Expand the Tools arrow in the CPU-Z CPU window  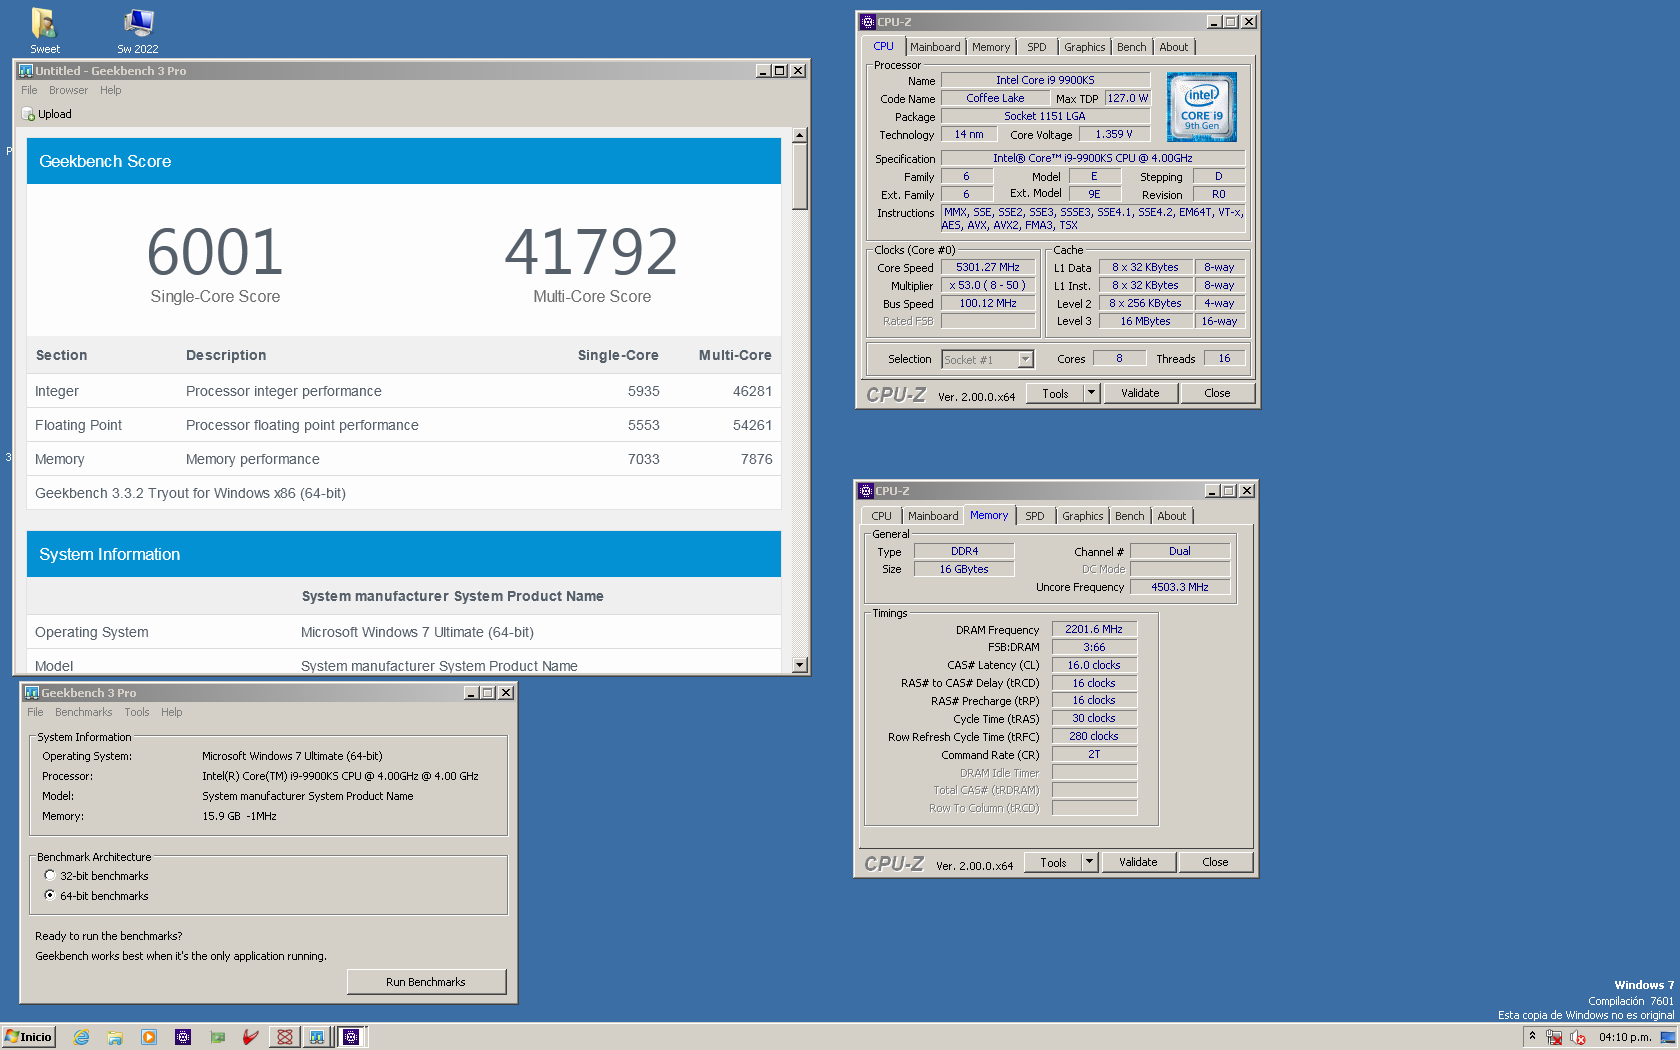coord(1092,393)
